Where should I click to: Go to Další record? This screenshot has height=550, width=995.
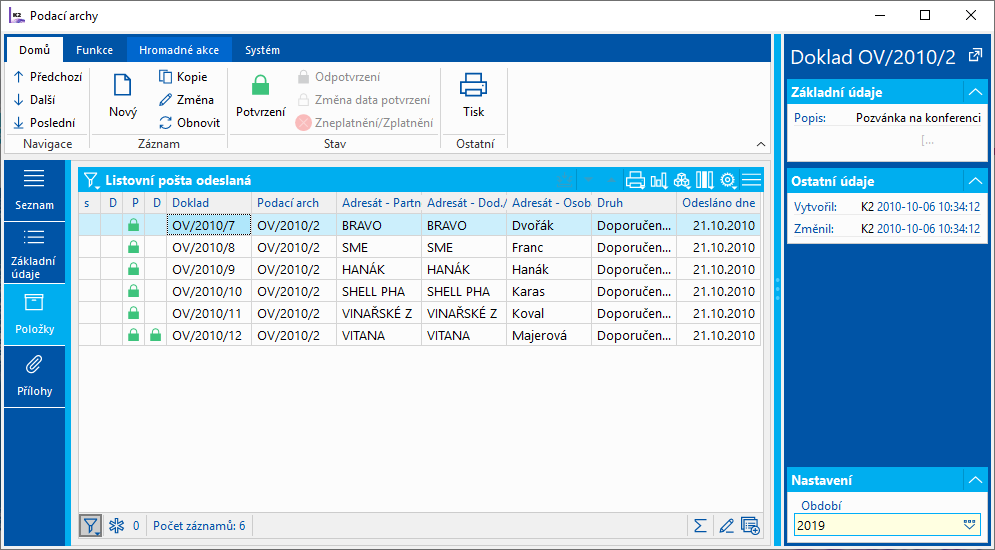37,100
